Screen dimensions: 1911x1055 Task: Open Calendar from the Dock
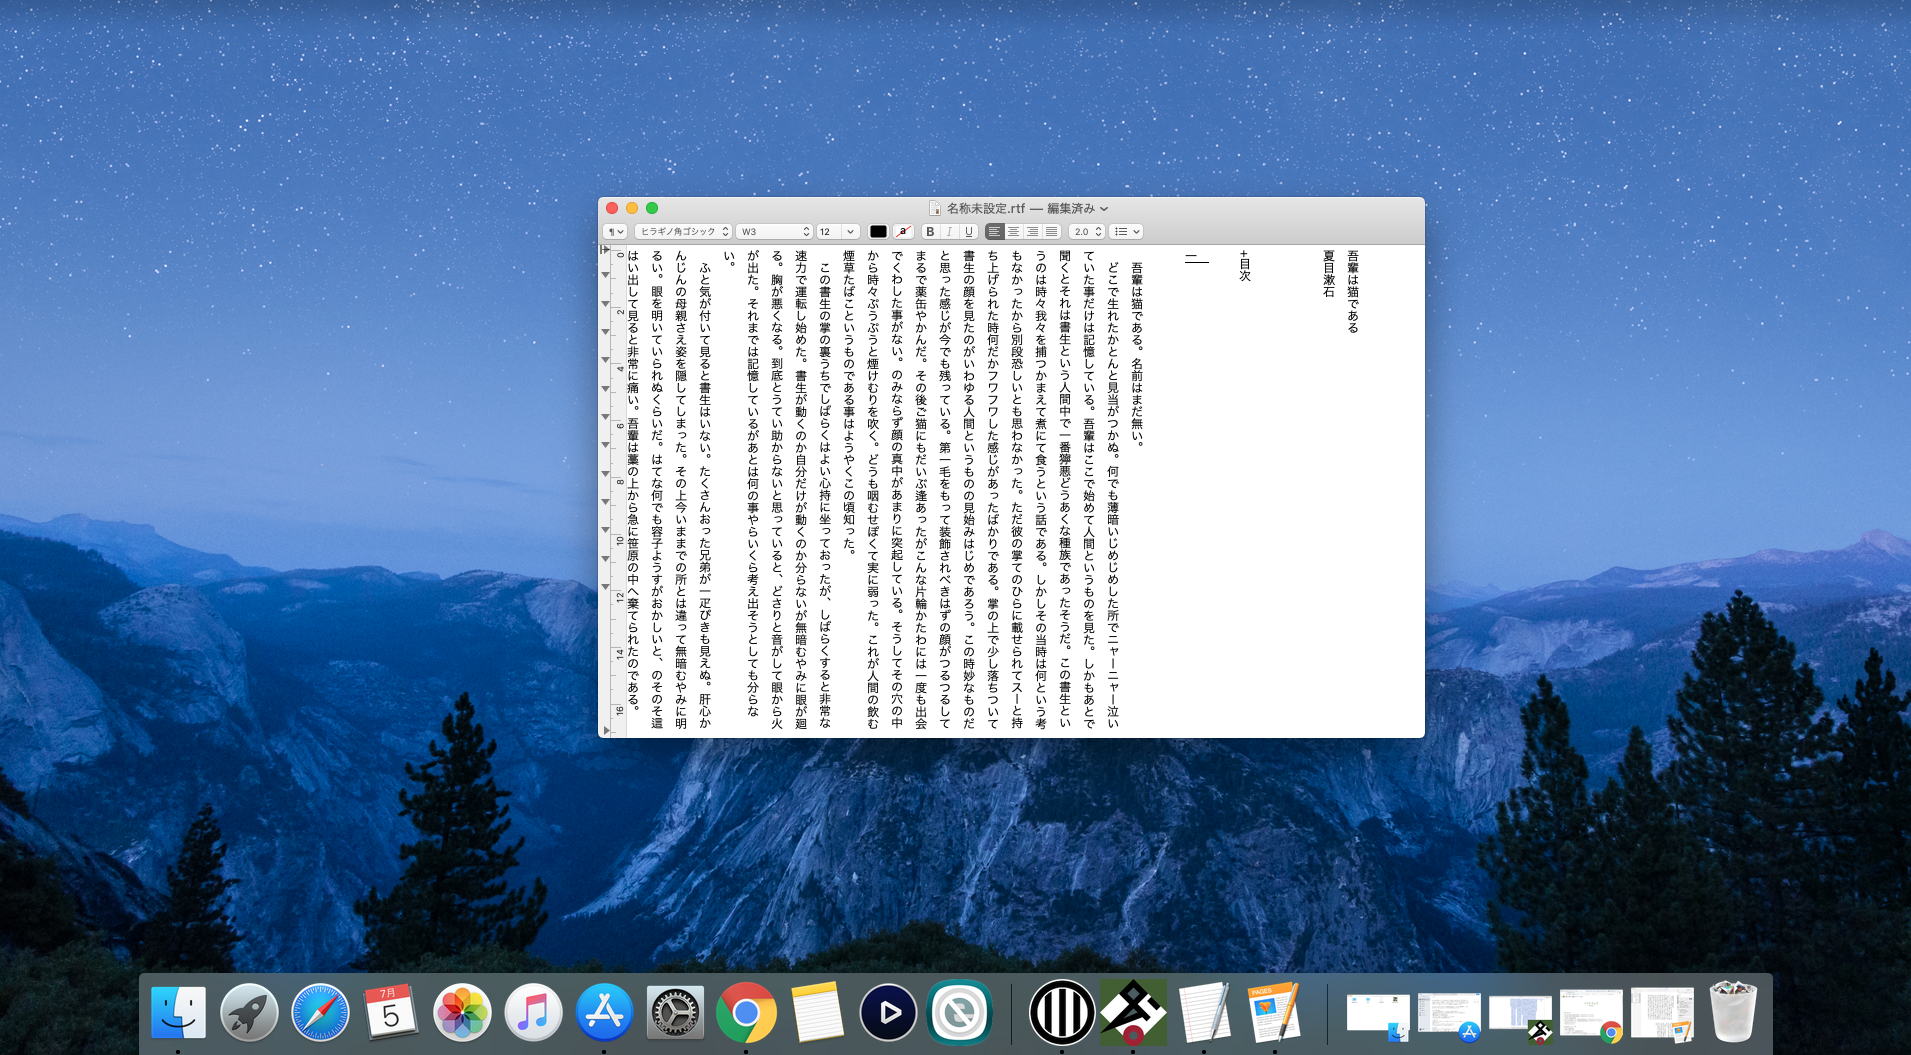391,1012
